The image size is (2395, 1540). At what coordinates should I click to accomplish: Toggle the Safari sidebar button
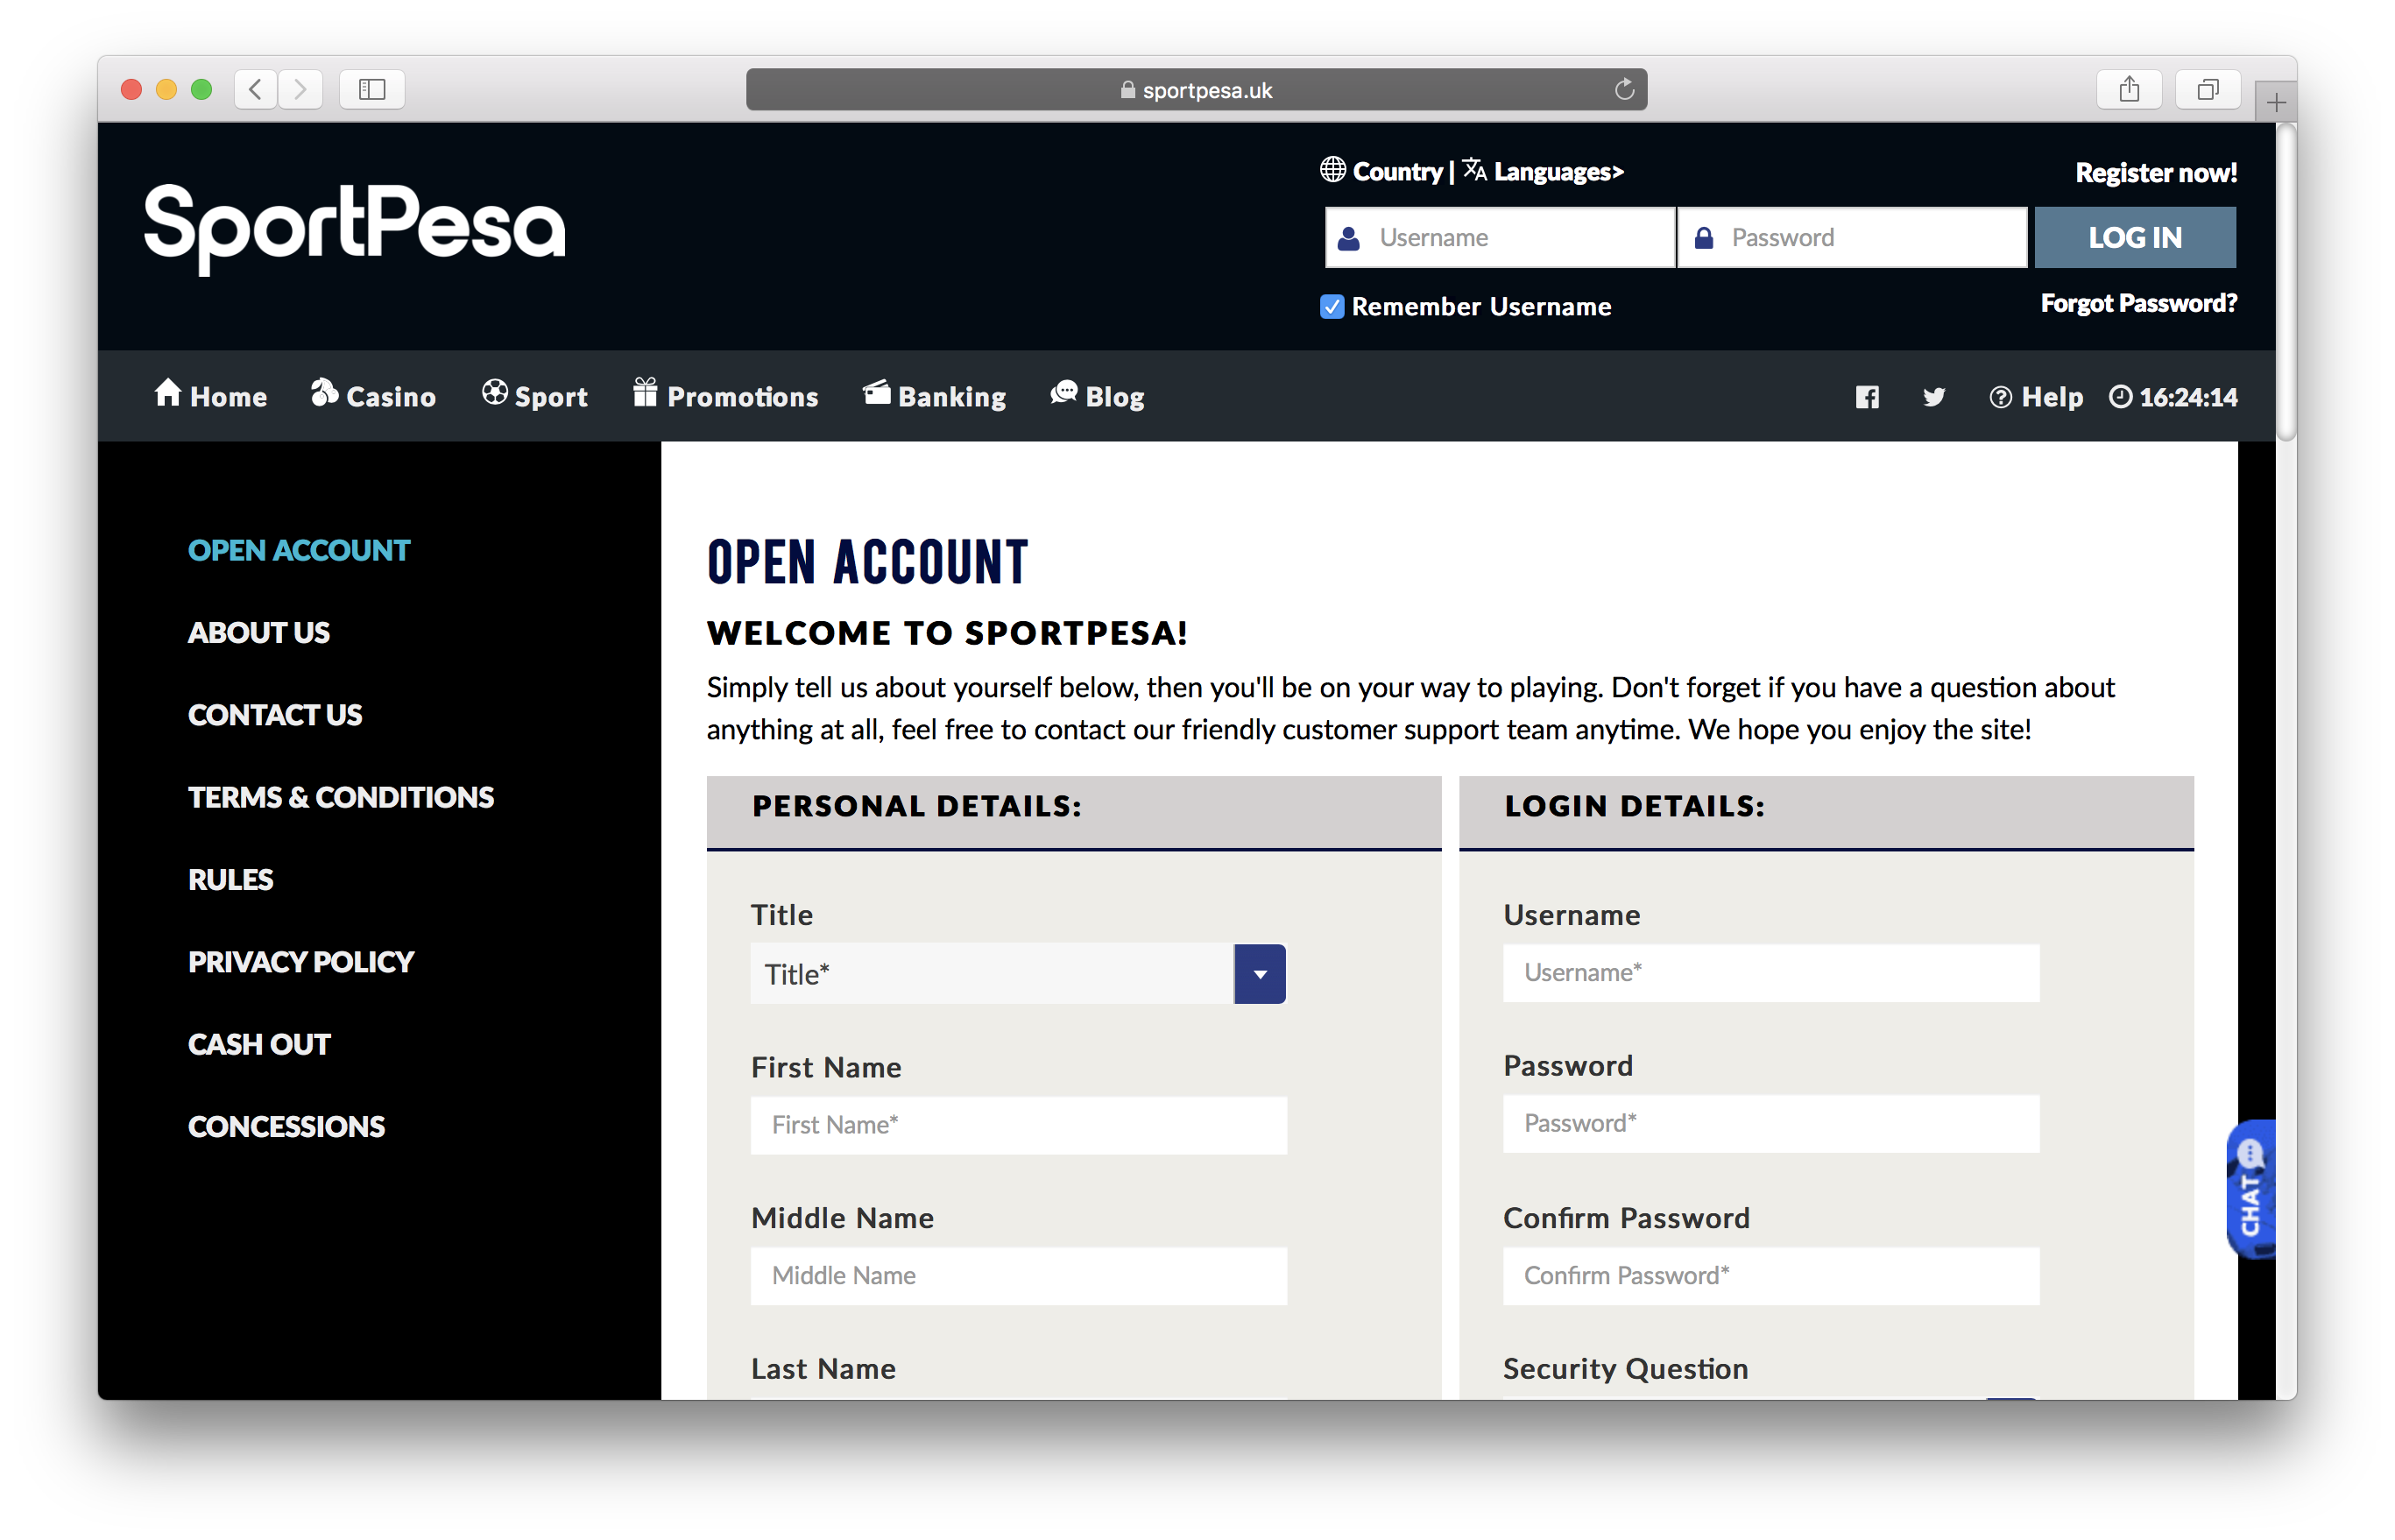[x=372, y=90]
